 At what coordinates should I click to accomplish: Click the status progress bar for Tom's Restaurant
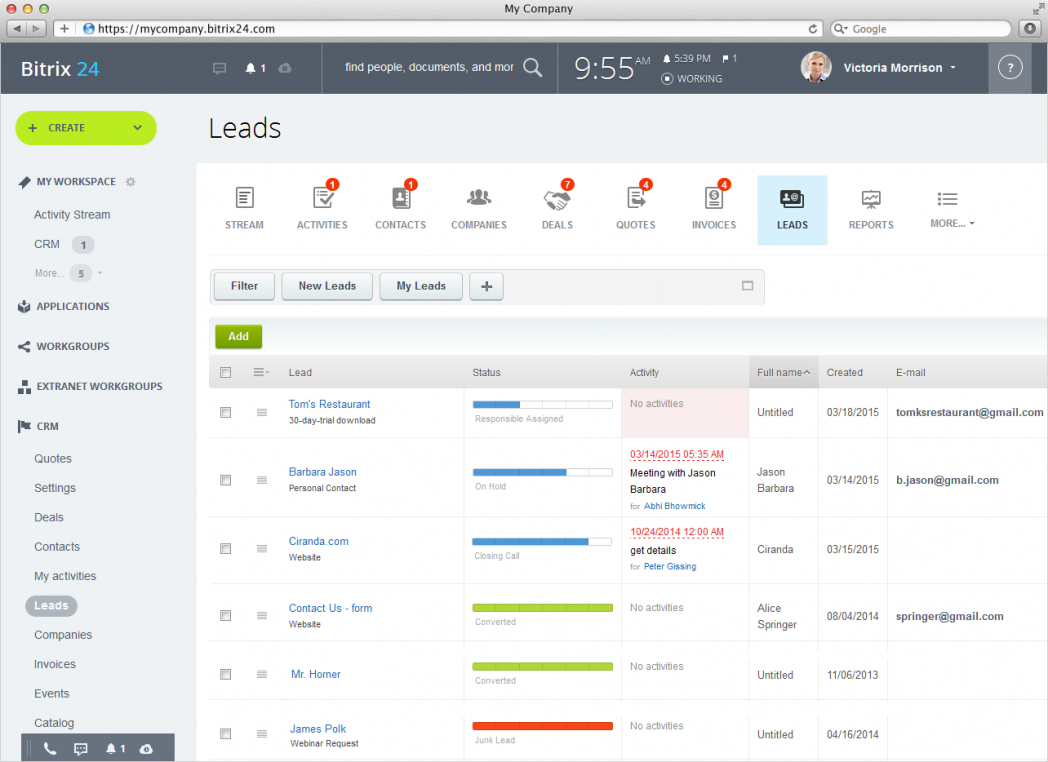(x=543, y=404)
